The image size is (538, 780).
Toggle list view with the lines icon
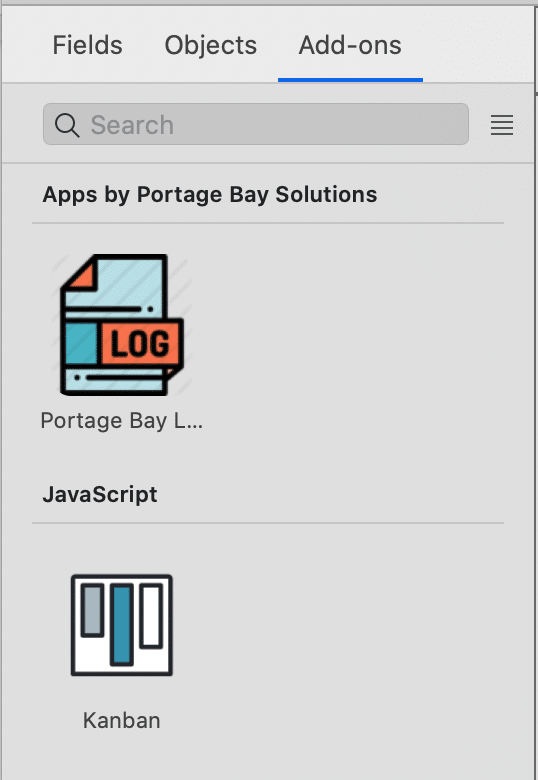click(502, 125)
